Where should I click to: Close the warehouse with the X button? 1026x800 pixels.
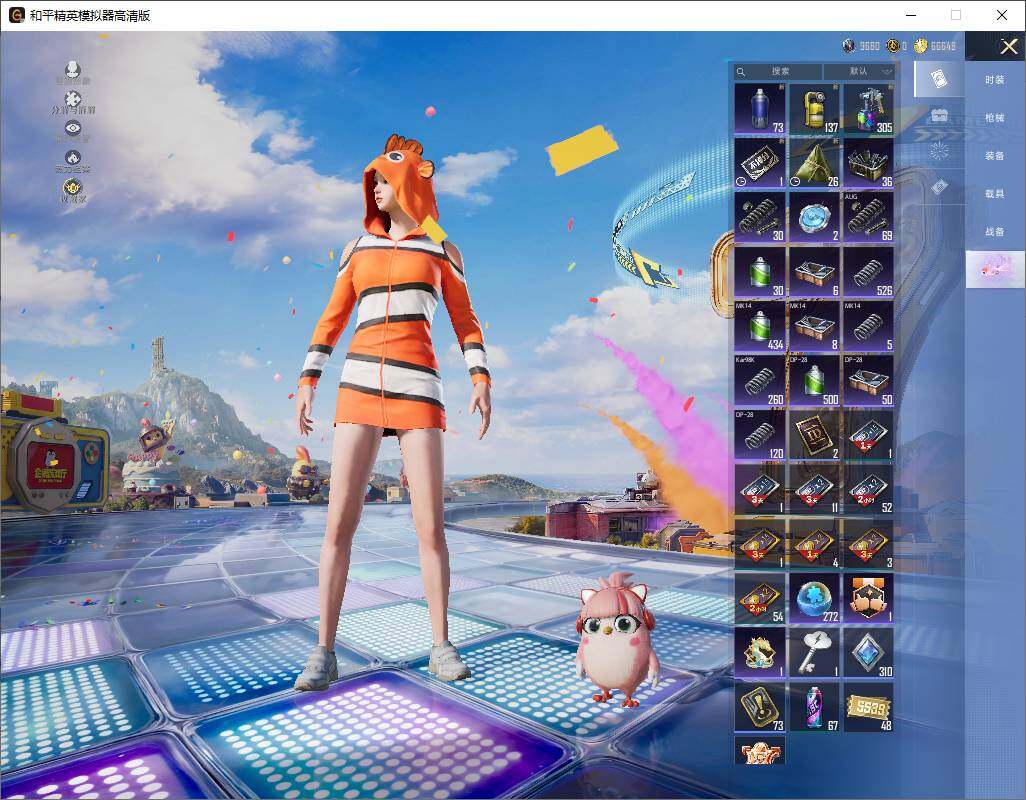(x=1008, y=46)
